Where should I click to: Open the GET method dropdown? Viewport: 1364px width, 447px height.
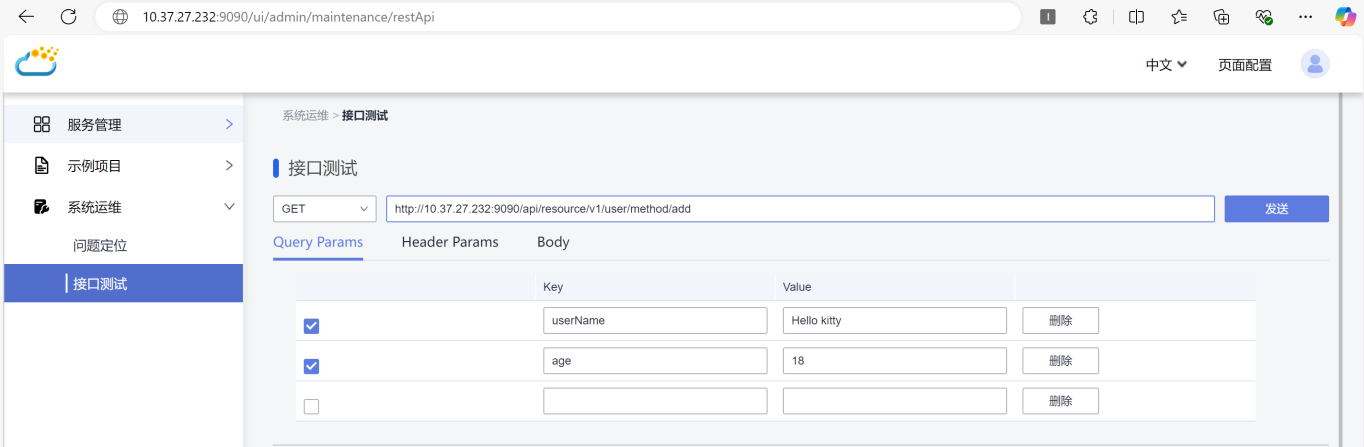[x=324, y=209]
